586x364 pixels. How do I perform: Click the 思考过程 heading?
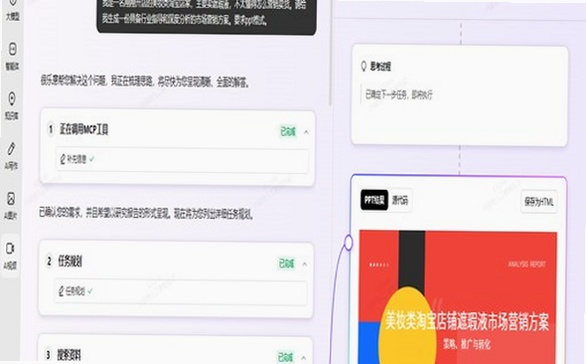380,67
